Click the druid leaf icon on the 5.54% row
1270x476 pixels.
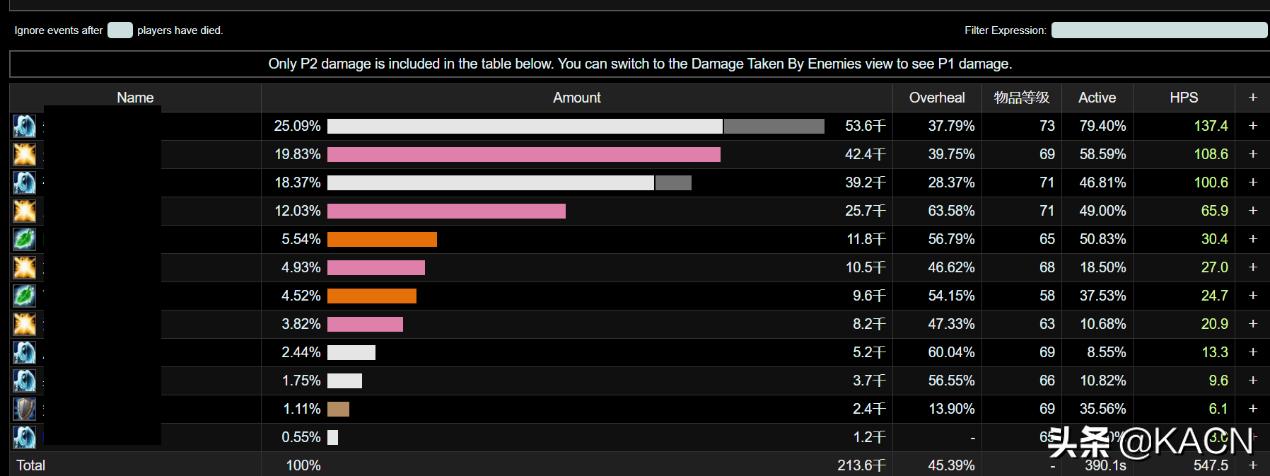[x=24, y=239]
